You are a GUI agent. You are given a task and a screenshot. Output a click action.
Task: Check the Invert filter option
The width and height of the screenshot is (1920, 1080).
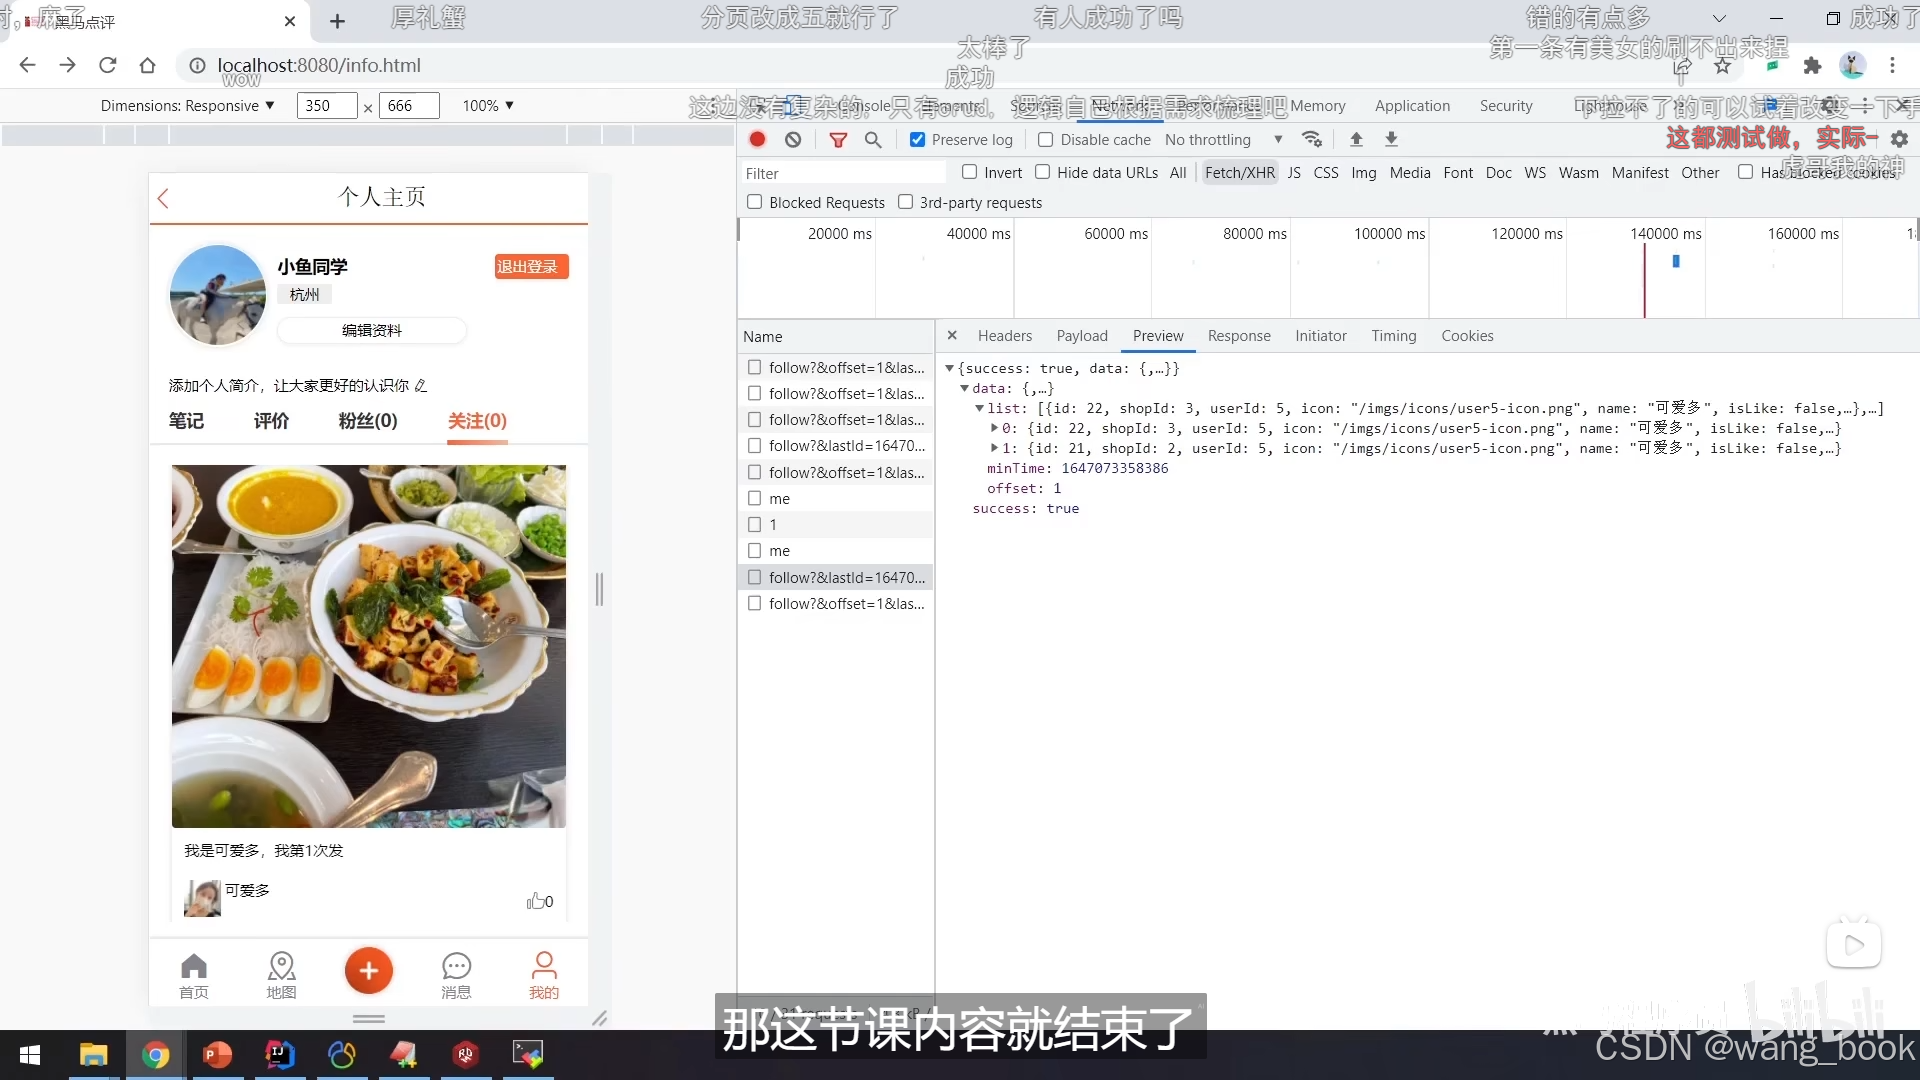[969, 172]
